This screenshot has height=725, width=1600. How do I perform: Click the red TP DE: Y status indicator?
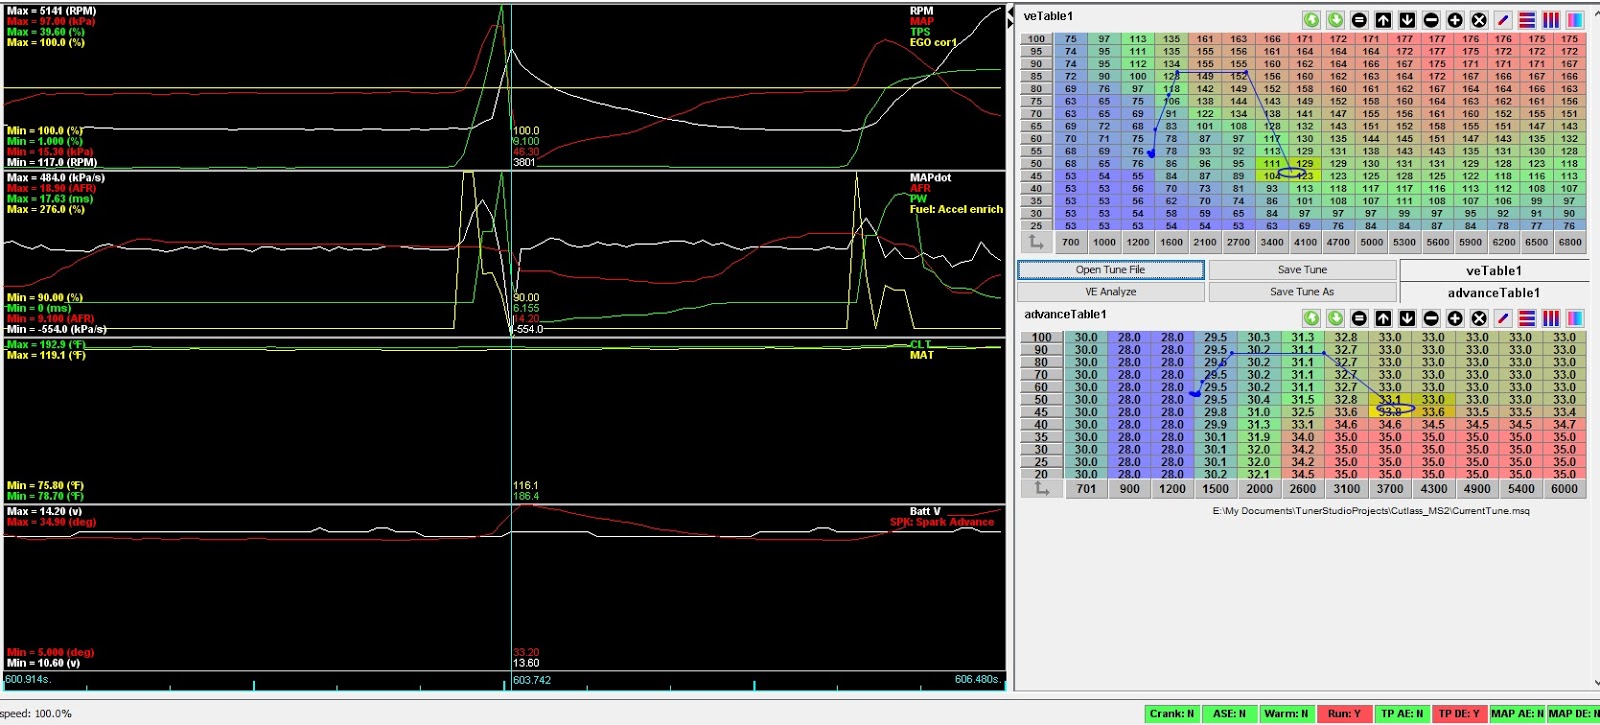point(1459,714)
